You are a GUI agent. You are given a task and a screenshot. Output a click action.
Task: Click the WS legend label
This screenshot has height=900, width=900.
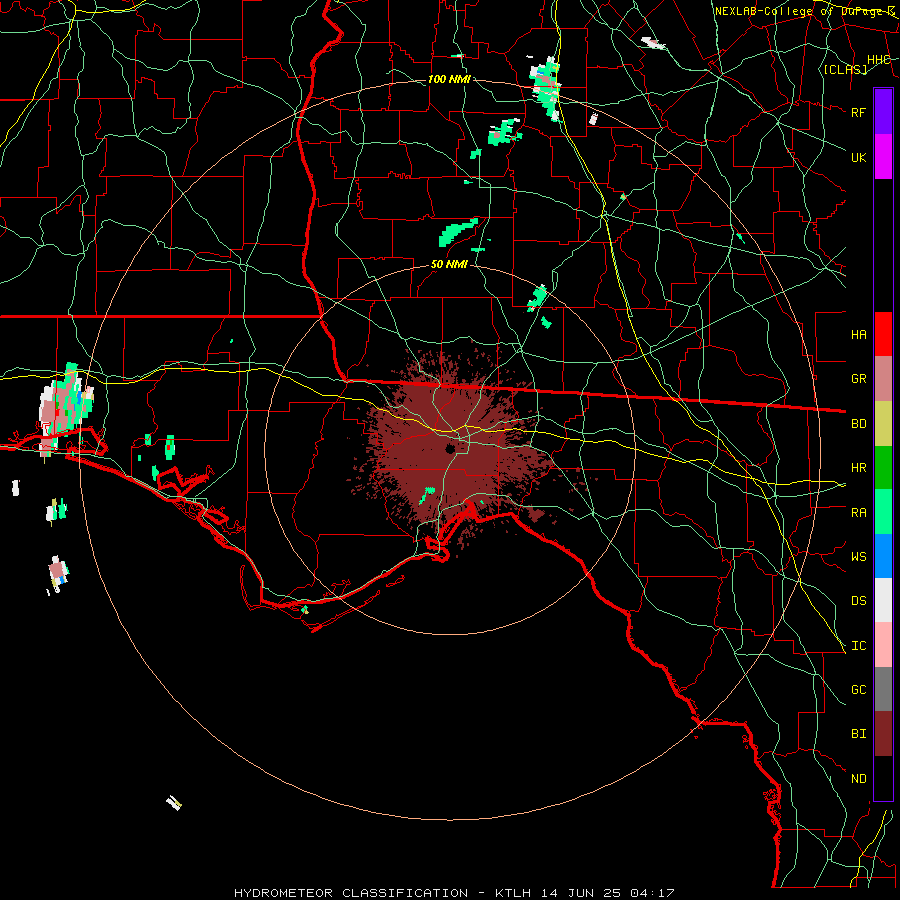point(859,557)
